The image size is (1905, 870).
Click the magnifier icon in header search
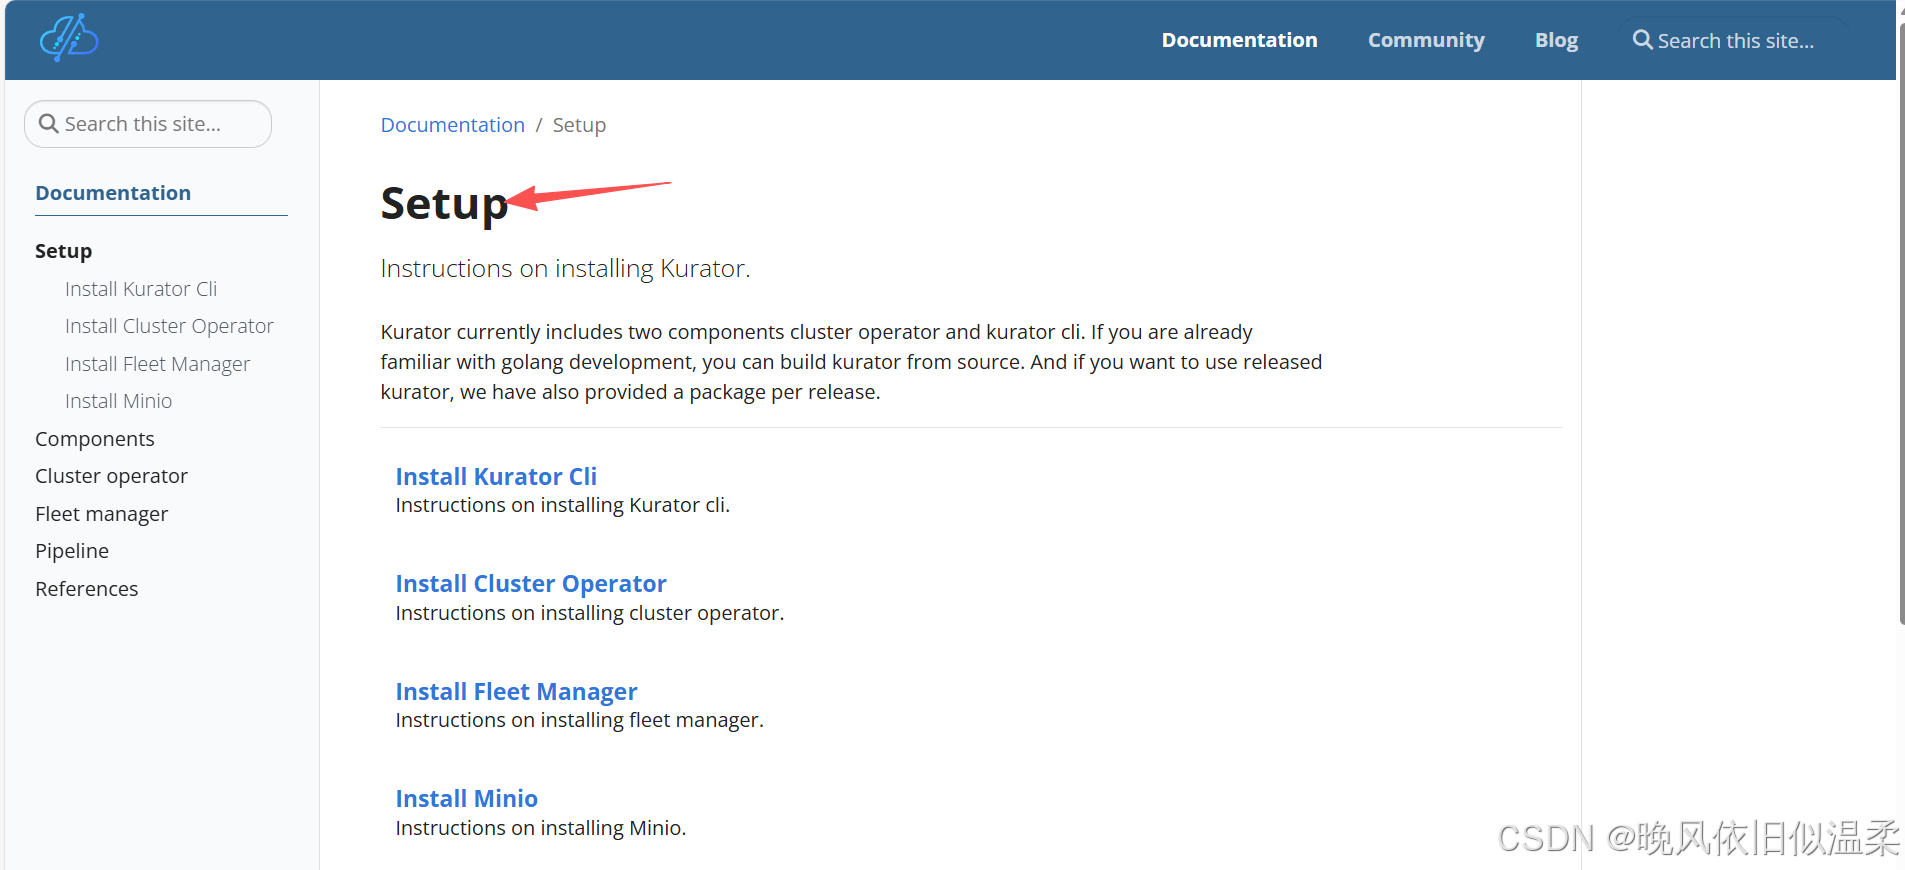coord(1642,40)
